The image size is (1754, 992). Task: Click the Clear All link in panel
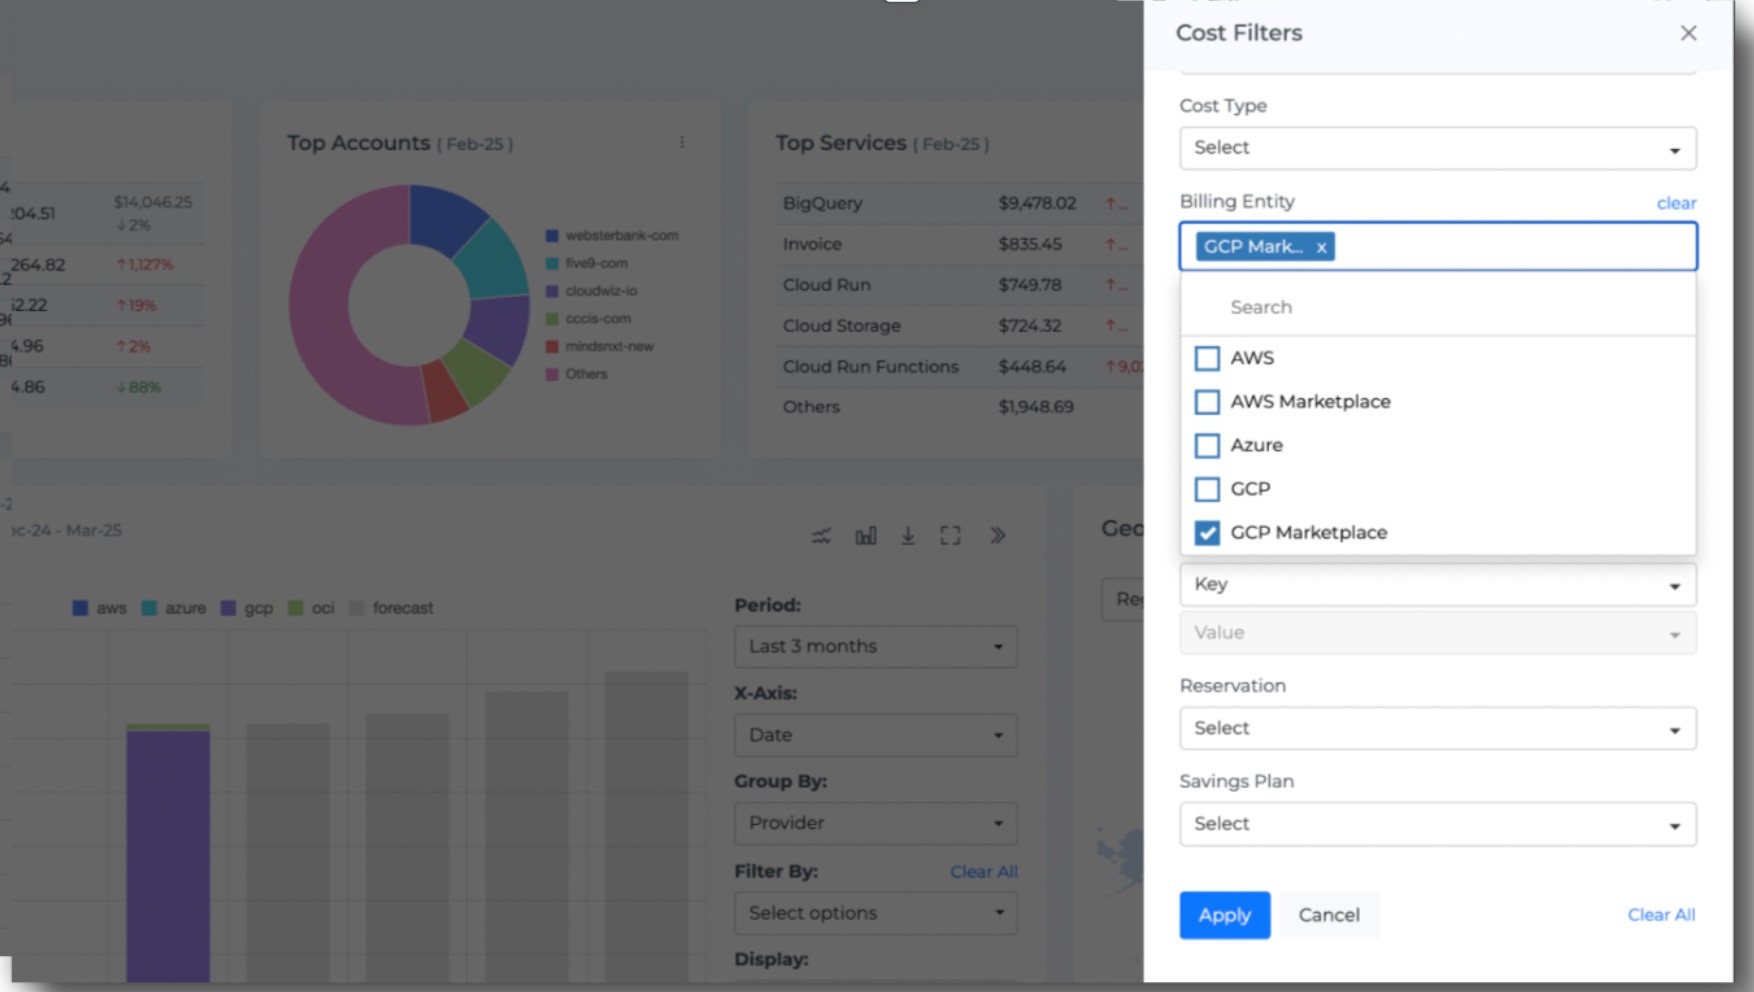[1660, 915]
